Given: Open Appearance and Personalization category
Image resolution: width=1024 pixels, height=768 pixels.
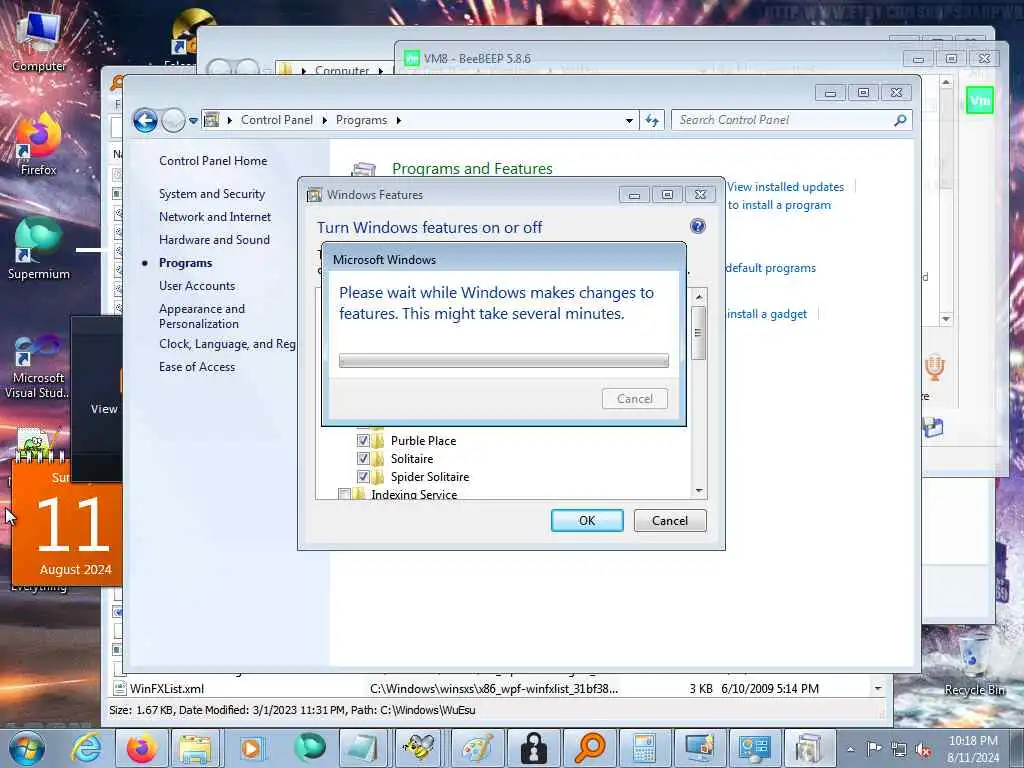Looking at the screenshot, I should click(202, 316).
